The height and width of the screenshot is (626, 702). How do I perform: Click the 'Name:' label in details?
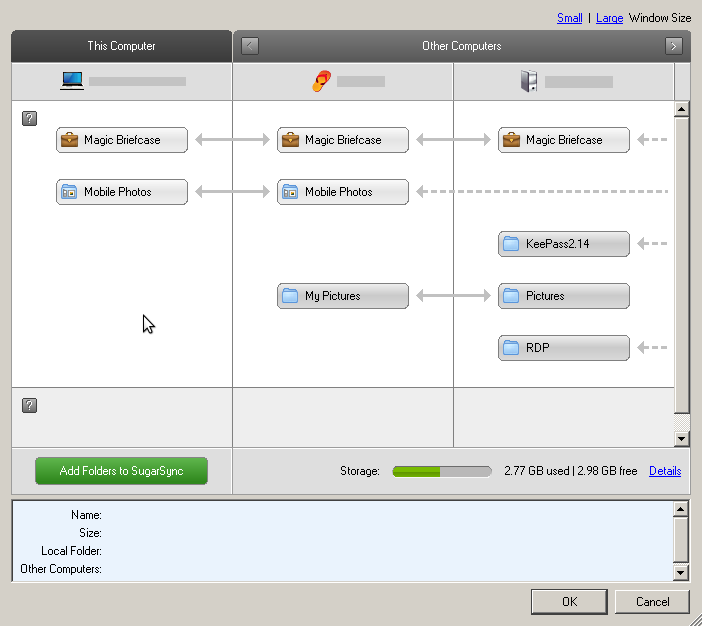(x=86, y=515)
